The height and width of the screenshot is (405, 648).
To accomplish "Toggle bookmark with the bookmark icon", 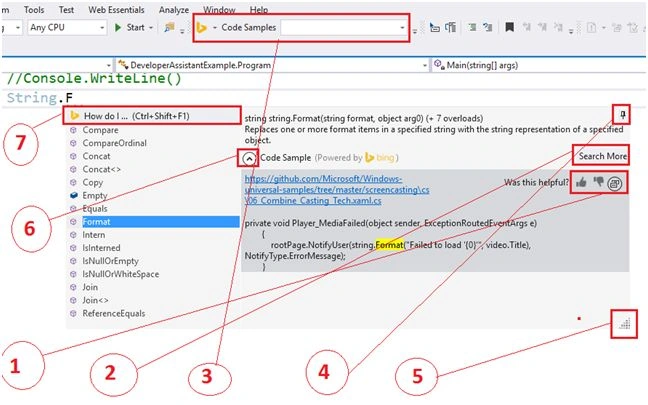I will [510, 28].
